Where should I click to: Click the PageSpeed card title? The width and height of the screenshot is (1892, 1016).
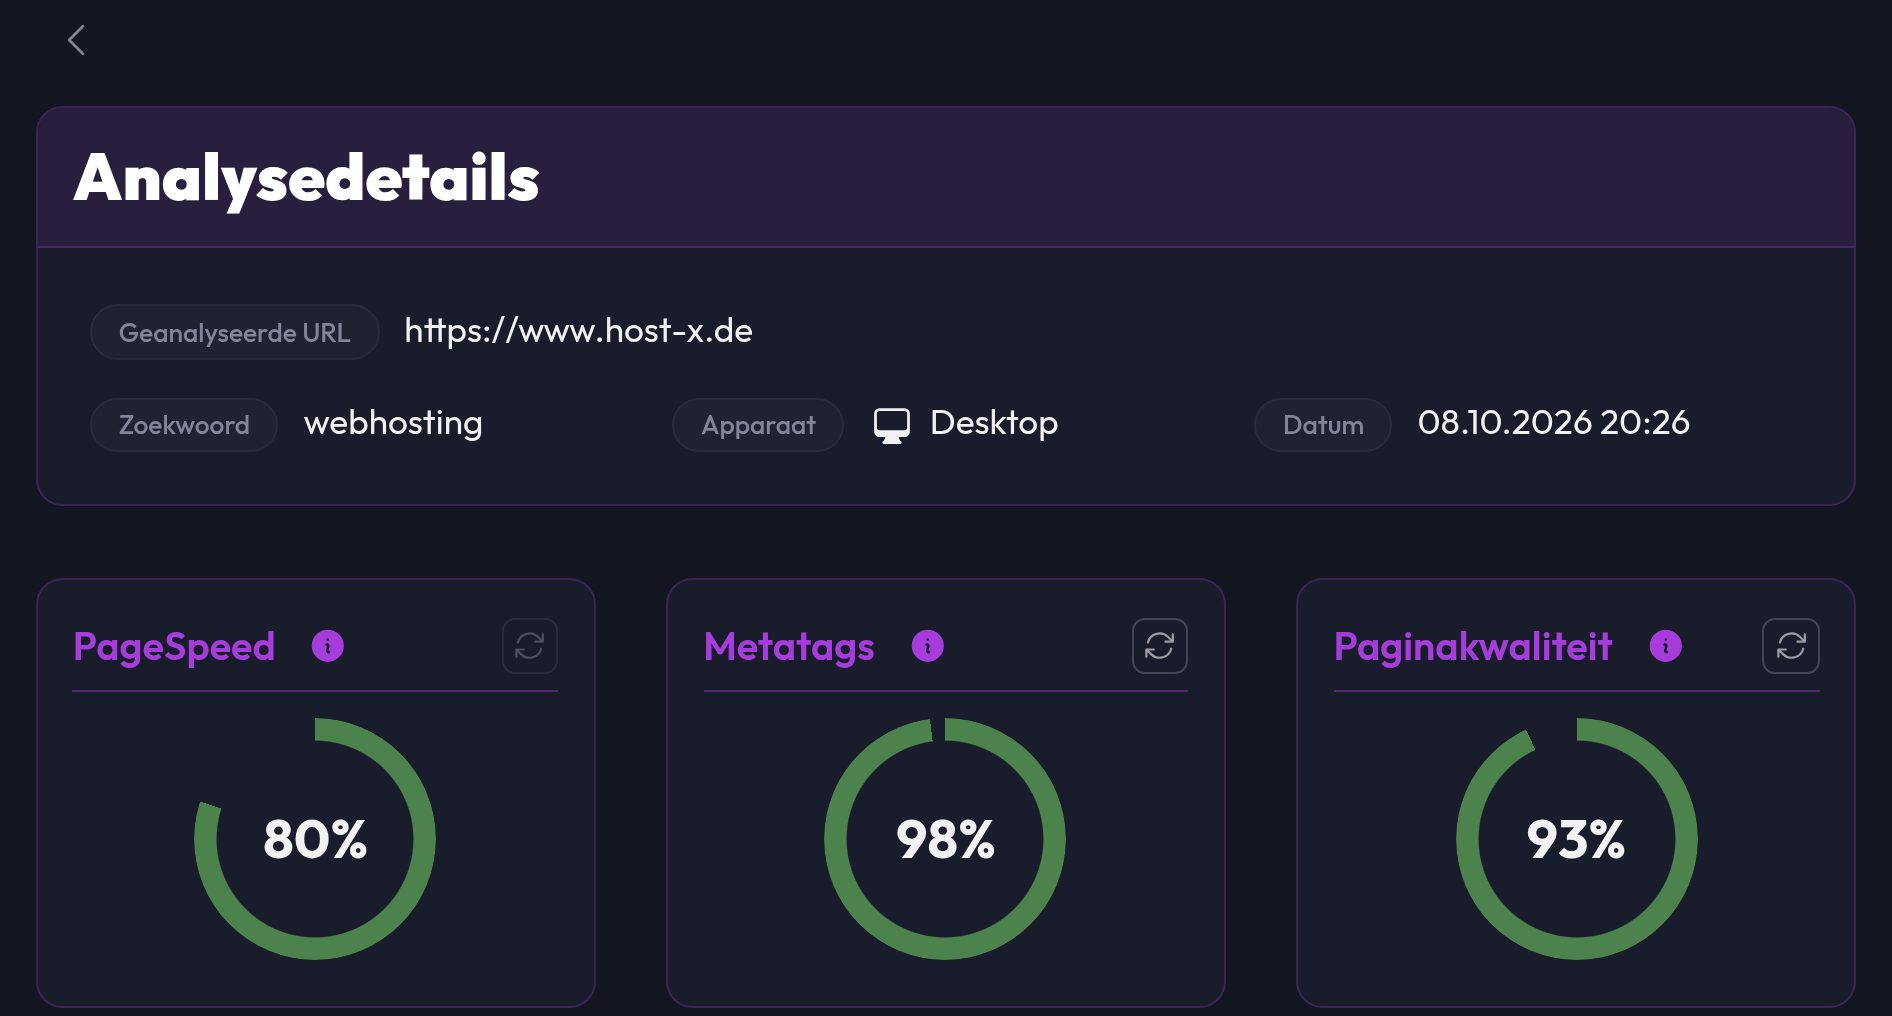click(174, 647)
